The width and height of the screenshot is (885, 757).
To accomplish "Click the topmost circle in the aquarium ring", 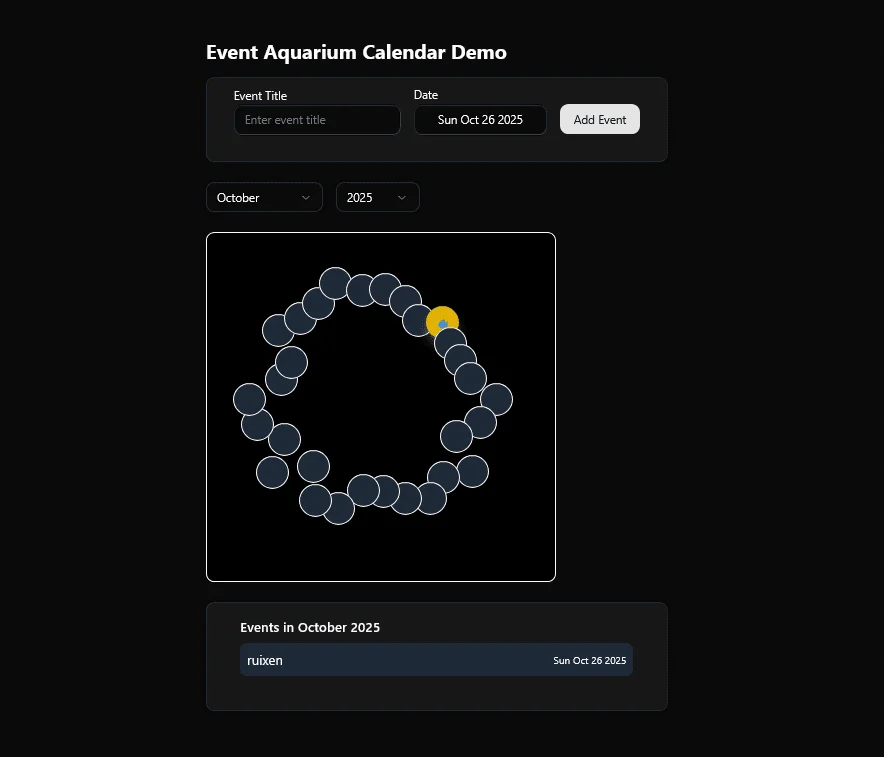I will click(x=335, y=283).
